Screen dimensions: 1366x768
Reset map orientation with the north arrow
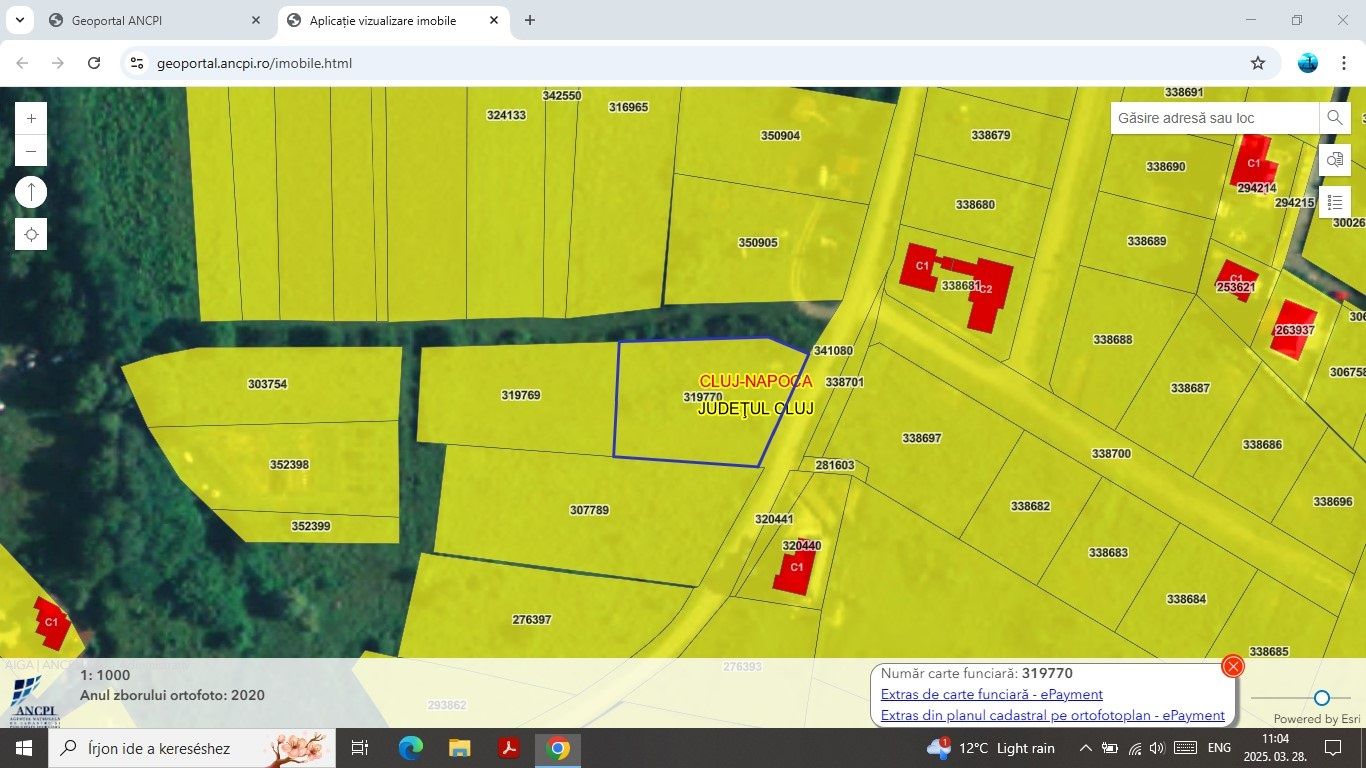click(31, 192)
